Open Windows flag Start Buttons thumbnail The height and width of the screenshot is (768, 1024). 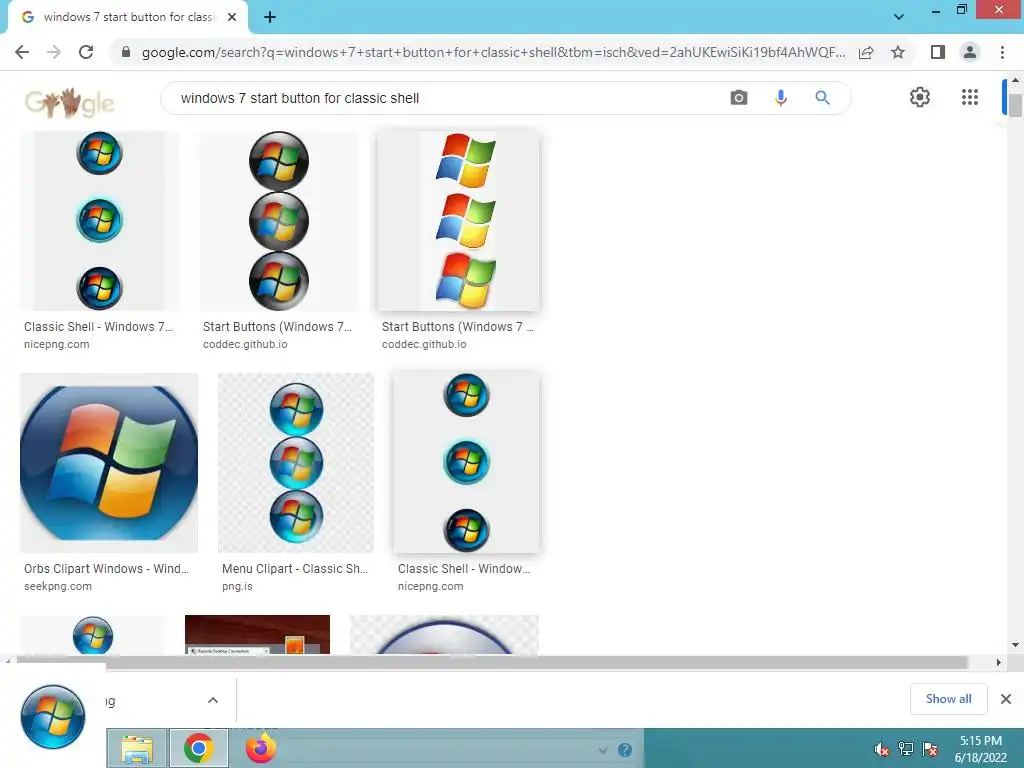(x=458, y=221)
